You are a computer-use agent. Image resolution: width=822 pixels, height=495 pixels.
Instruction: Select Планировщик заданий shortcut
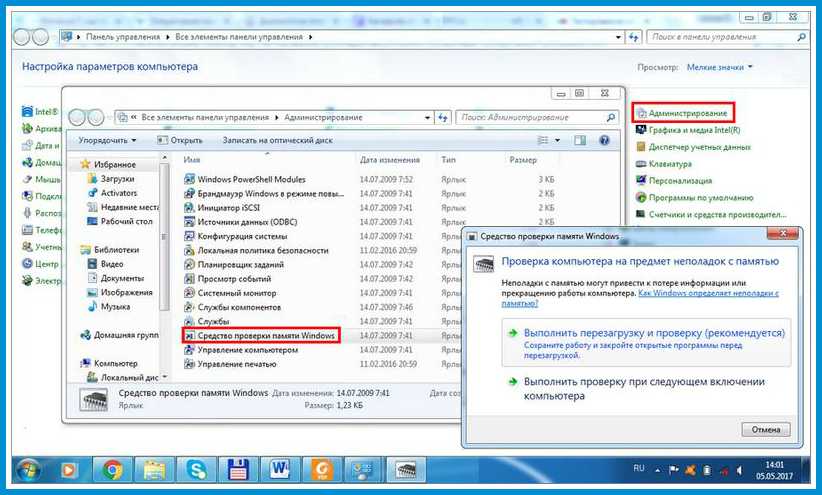[x=234, y=264]
